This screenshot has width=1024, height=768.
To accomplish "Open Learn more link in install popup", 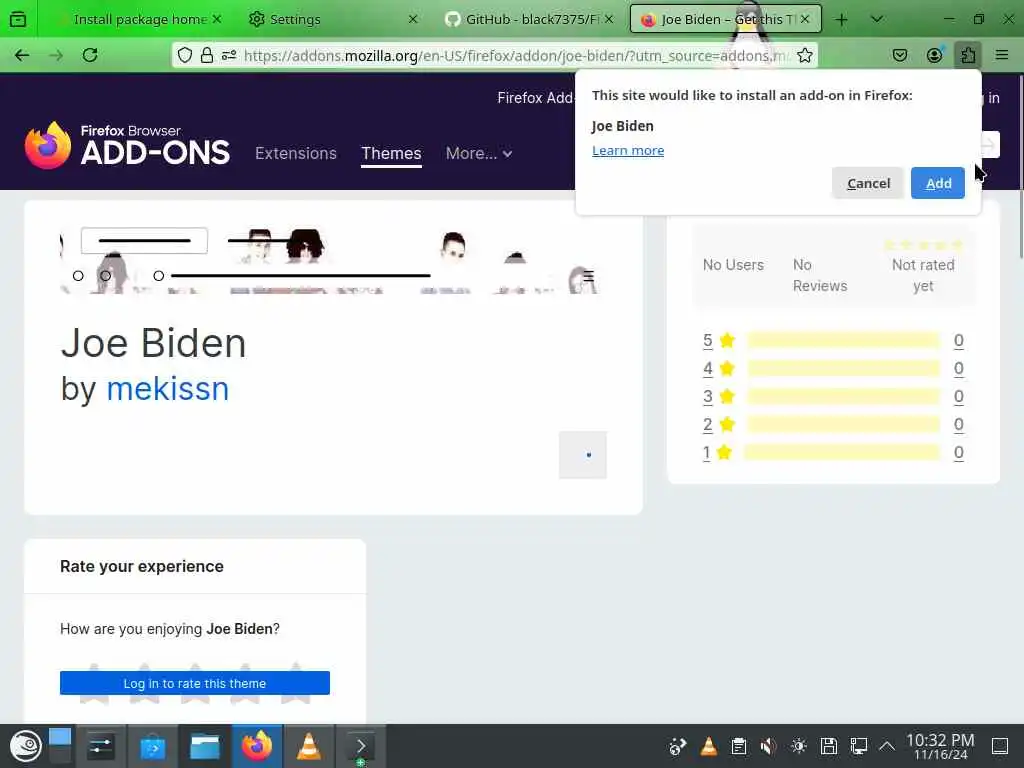I will [x=628, y=151].
